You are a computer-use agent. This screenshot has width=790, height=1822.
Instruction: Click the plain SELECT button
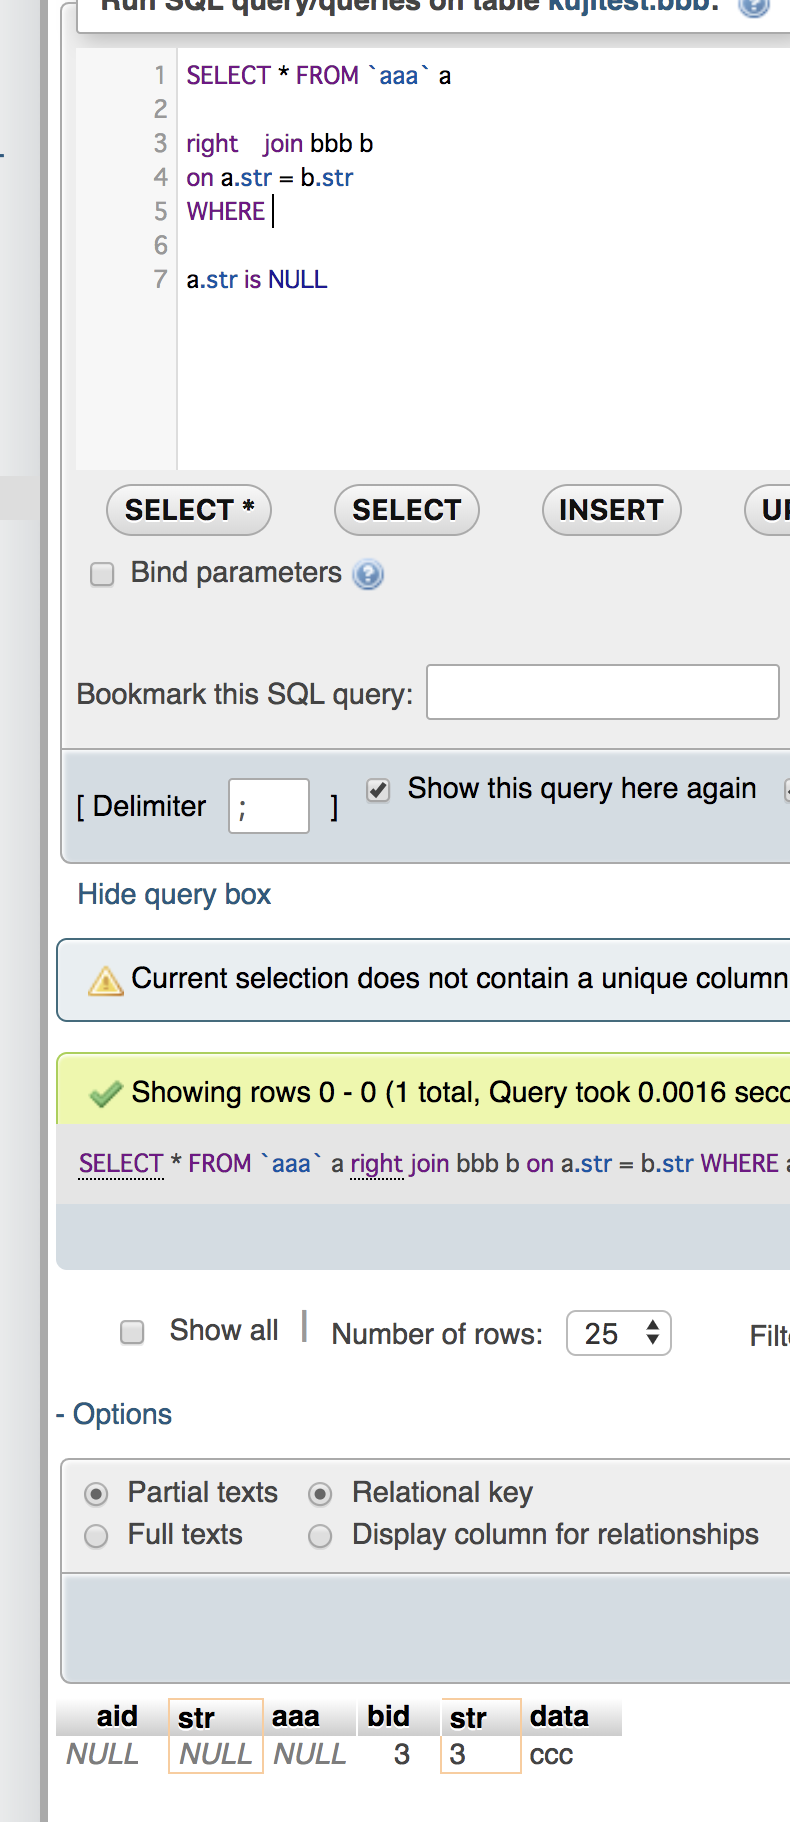coord(406,510)
